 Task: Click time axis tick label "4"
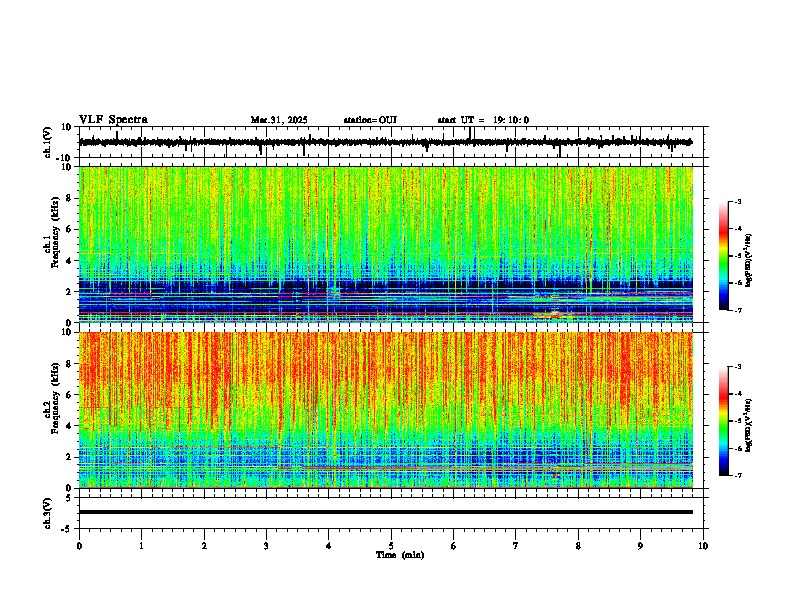tap(329, 546)
